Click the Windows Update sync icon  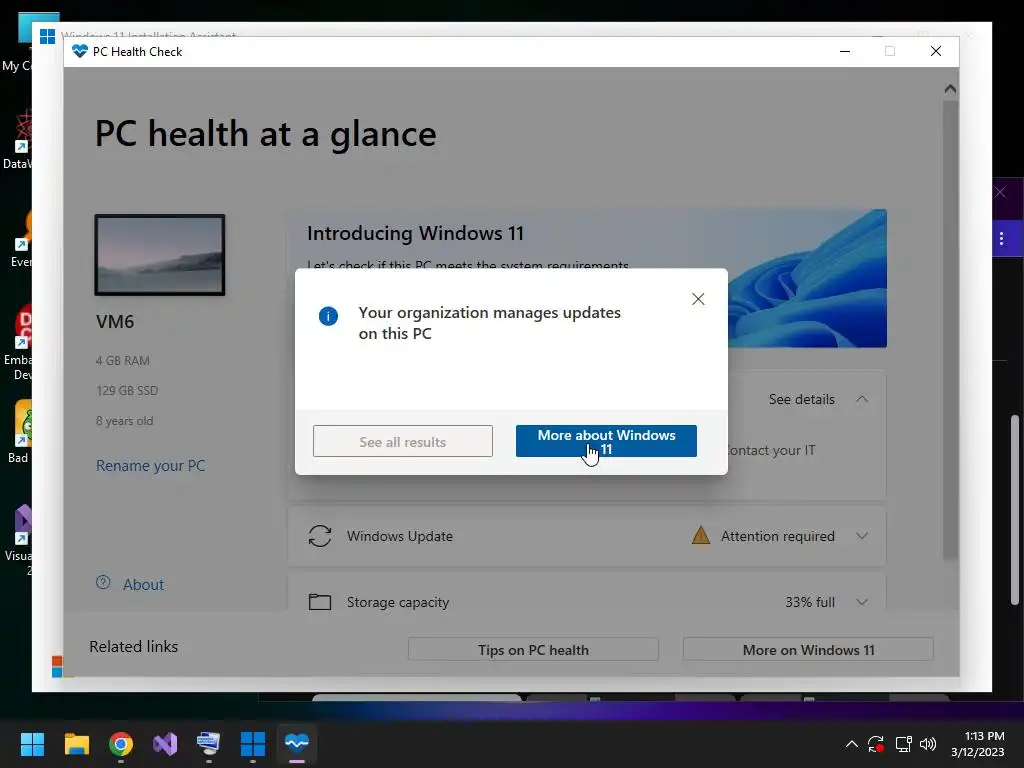(x=320, y=536)
